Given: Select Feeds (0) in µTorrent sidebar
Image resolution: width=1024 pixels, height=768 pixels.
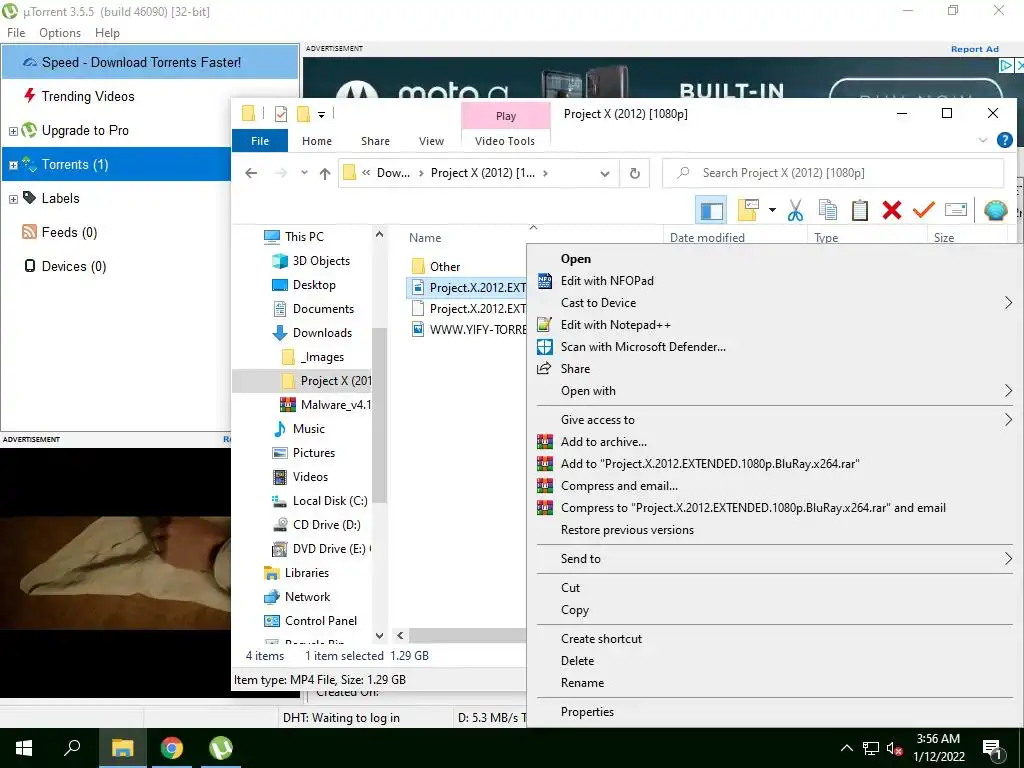Looking at the screenshot, I should (x=69, y=232).
